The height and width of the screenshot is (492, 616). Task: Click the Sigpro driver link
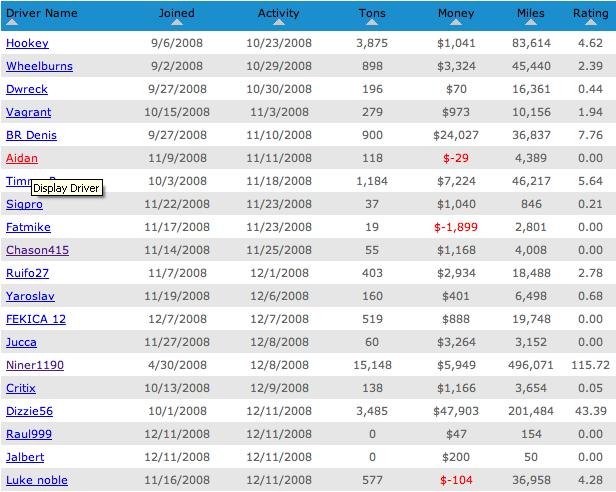26,205
